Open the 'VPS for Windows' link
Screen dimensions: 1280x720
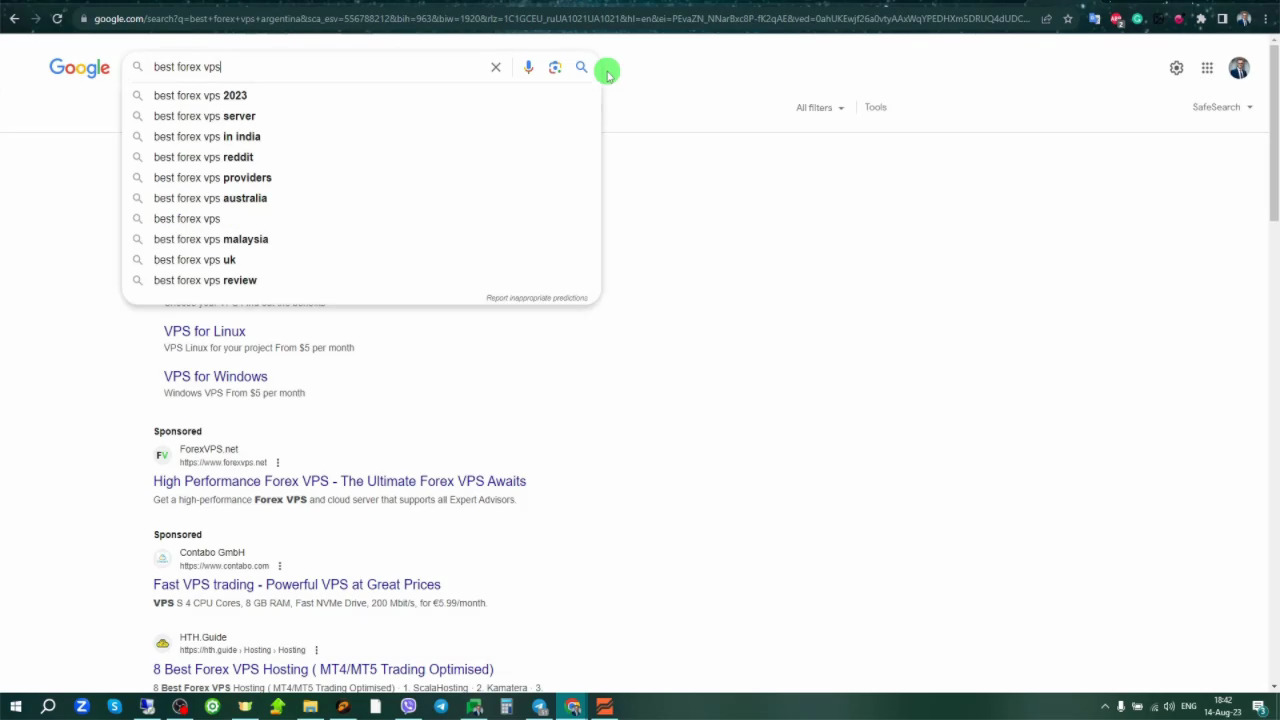point(216,376)
